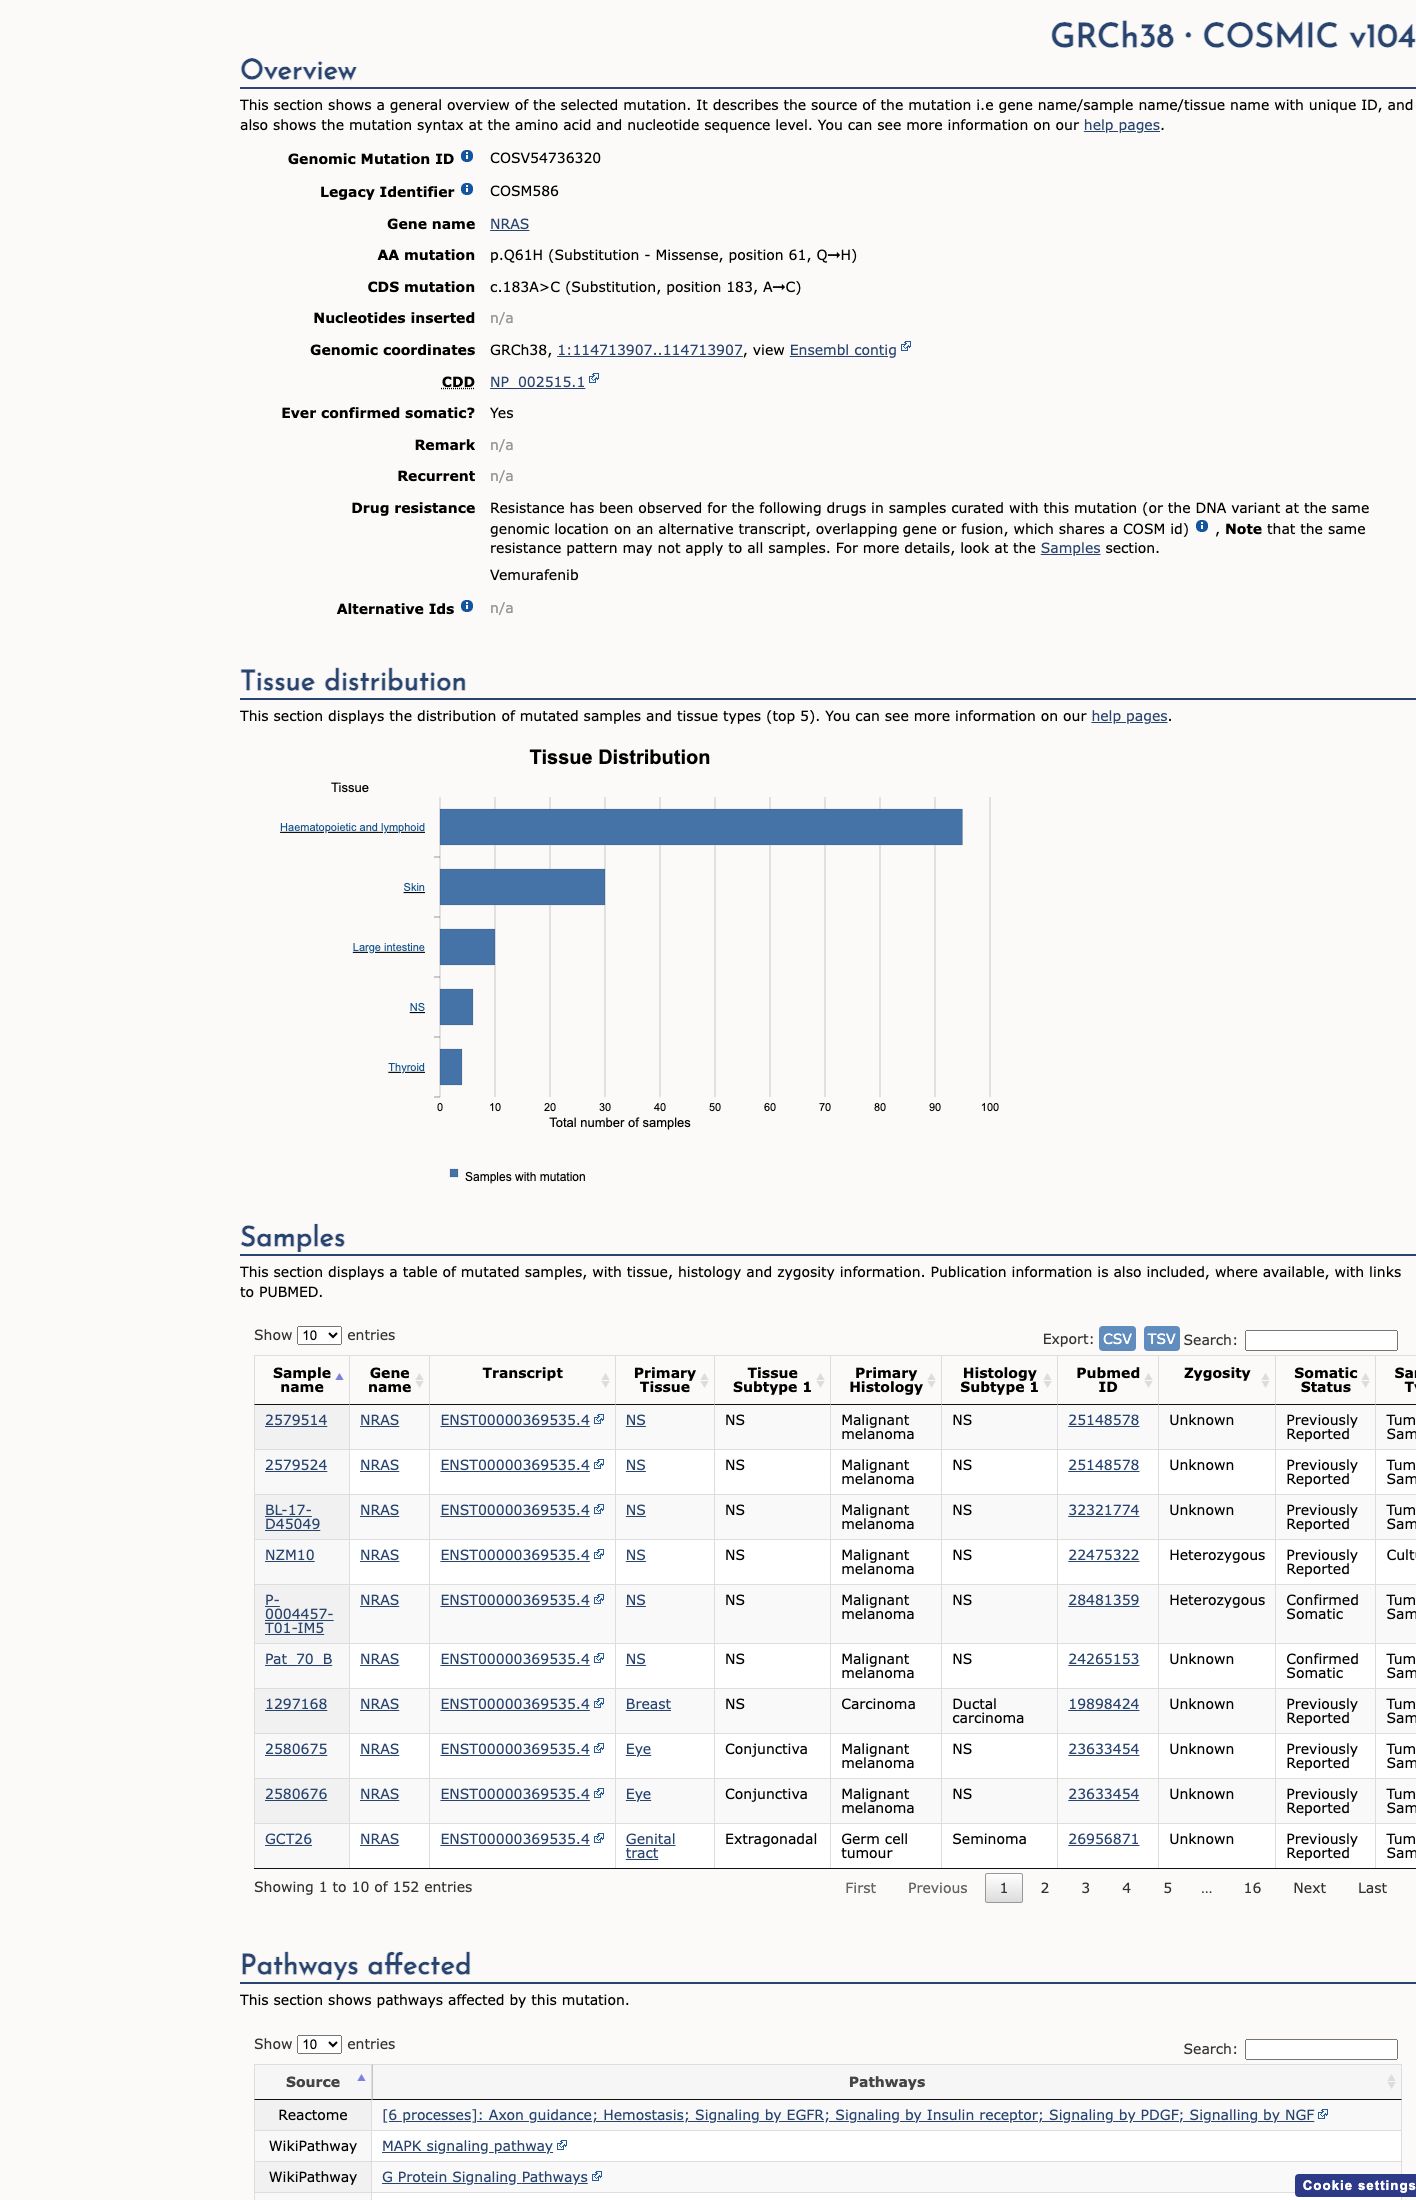Open help pages link in Tissue distribution
Screen dimensions: 1416x2200
pyautogui.click(x=1129, y=716)
